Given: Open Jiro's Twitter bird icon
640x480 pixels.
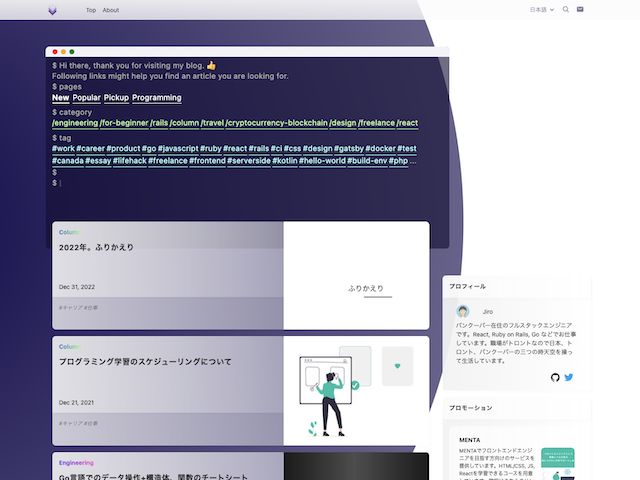Looking at the screenshot, I should pyautogui.click(x=569, y=377).
